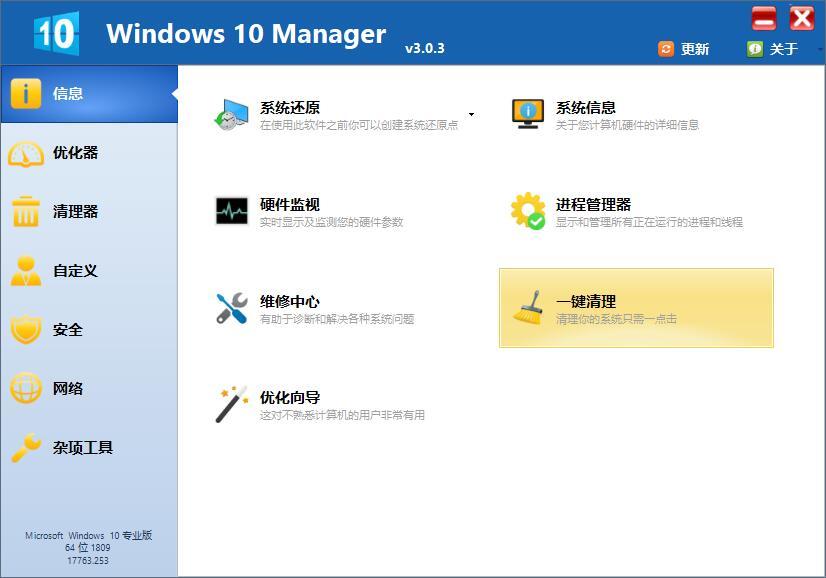This screenshot has width=826, height=578.
Task: Click the 优化向导 magic wand icon
Action: pyautogui.click(x=232, y=404)
